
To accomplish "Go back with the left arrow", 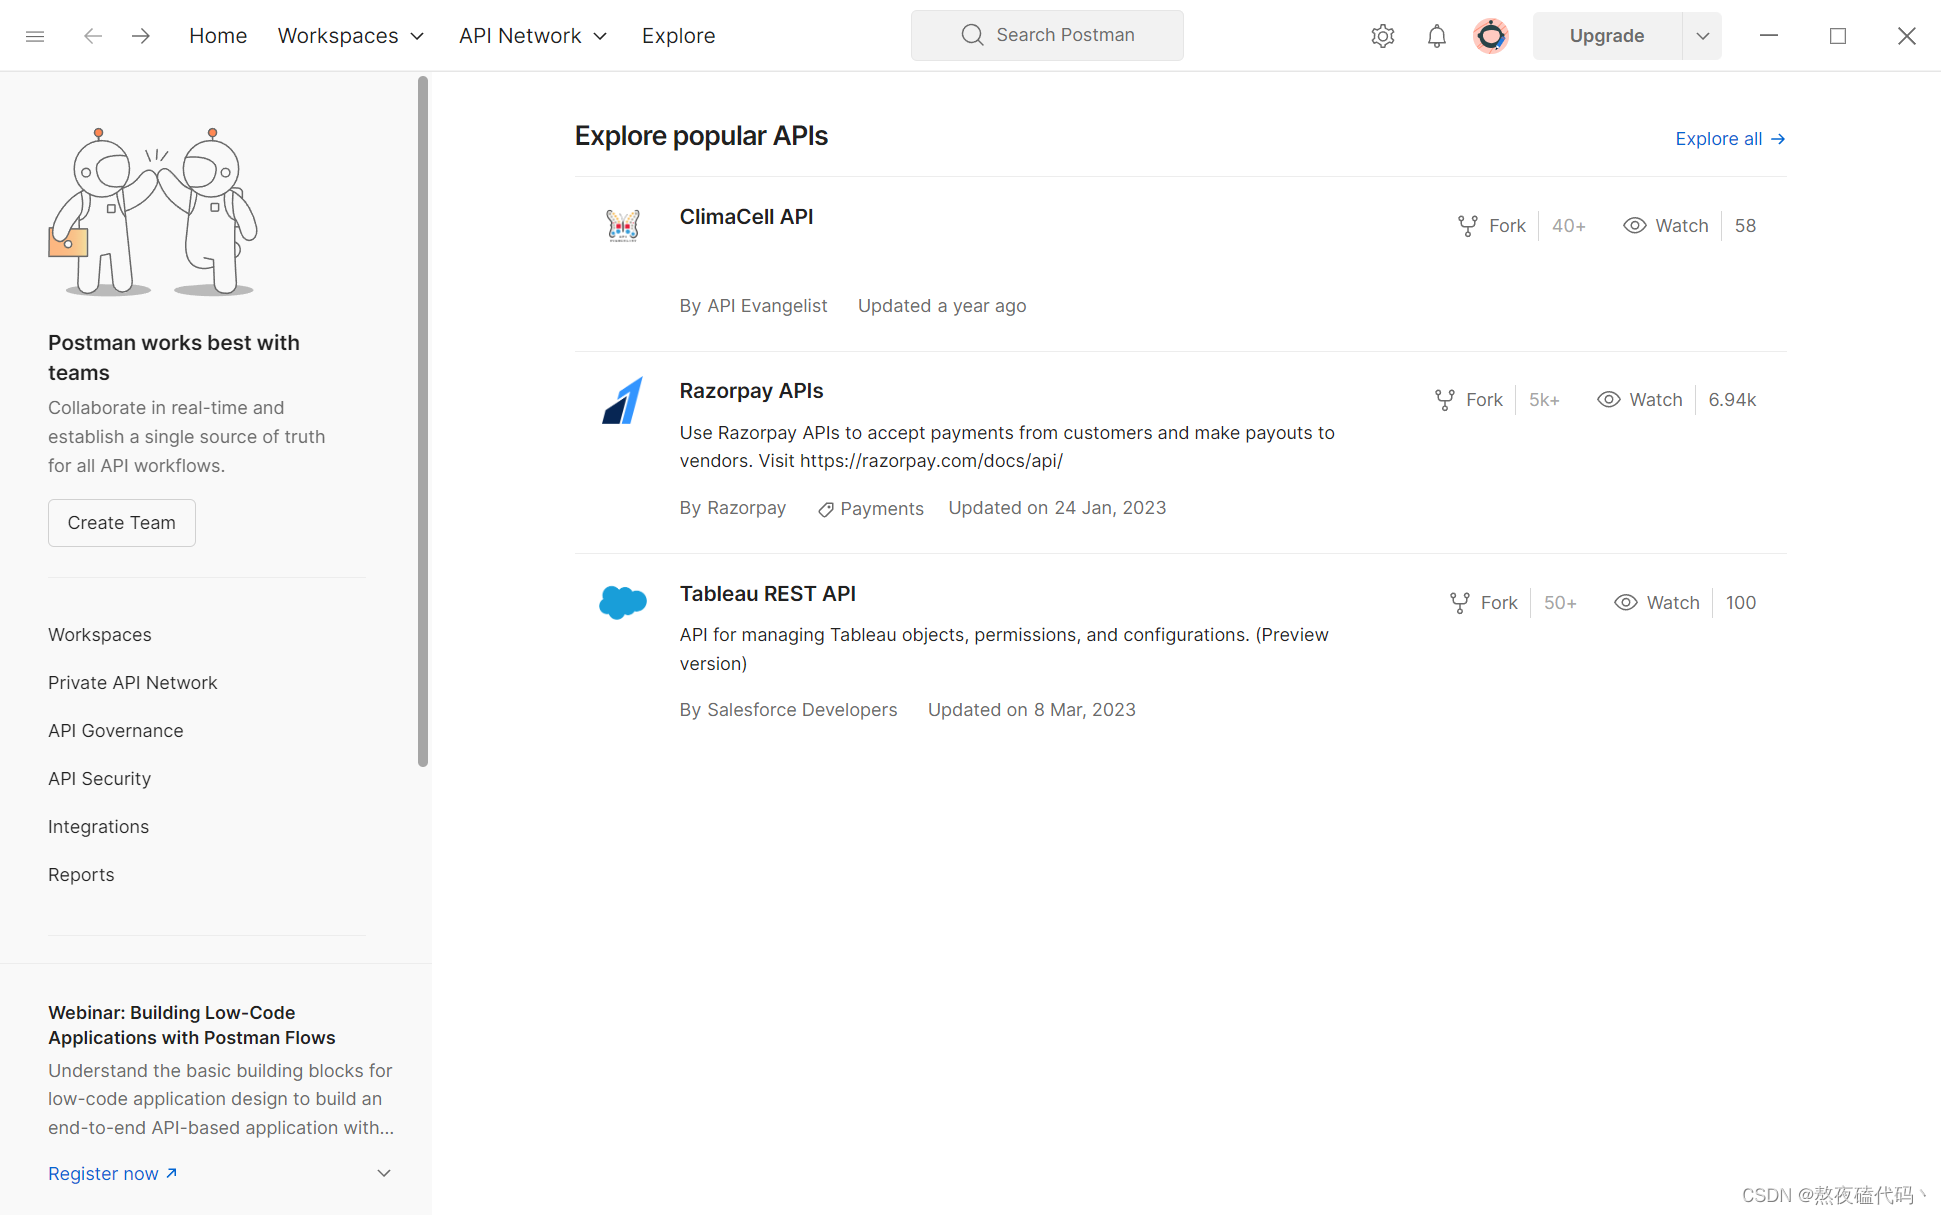I will [93, 36].
